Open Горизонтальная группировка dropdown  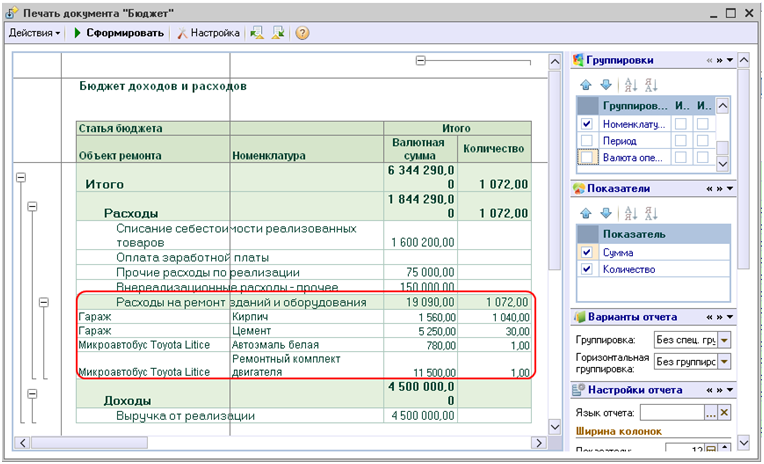[724, 364]
